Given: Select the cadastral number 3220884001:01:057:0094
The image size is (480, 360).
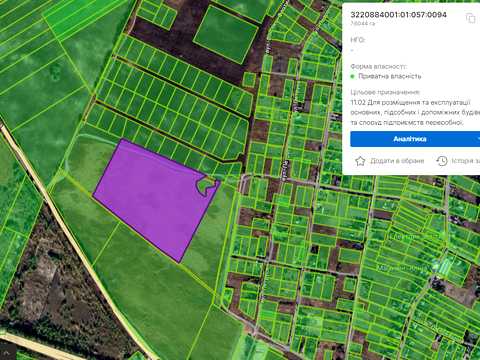Looking at the screenshot, I should pos(398,15).
